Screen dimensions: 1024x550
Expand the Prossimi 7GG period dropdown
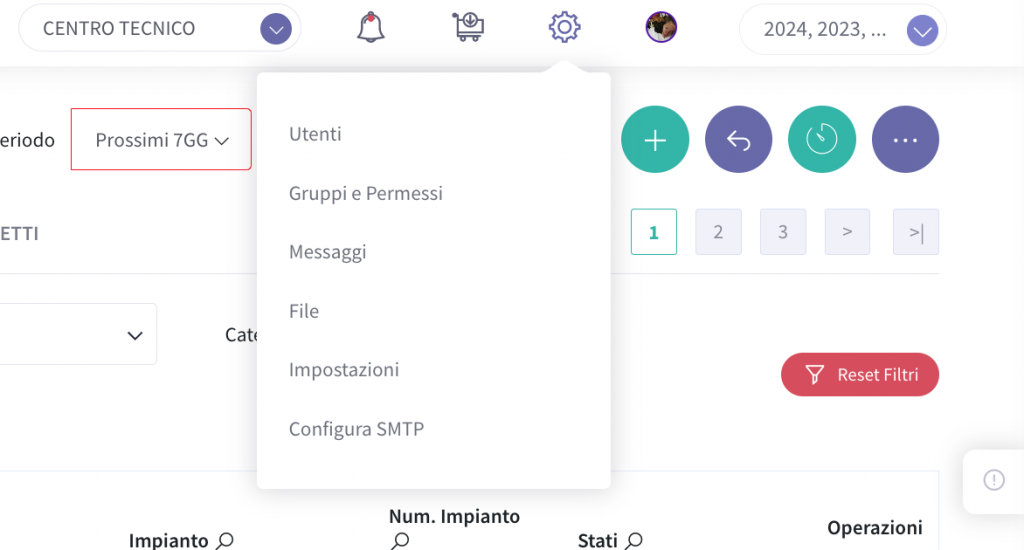pyautogui.click(x=161, y=139)
